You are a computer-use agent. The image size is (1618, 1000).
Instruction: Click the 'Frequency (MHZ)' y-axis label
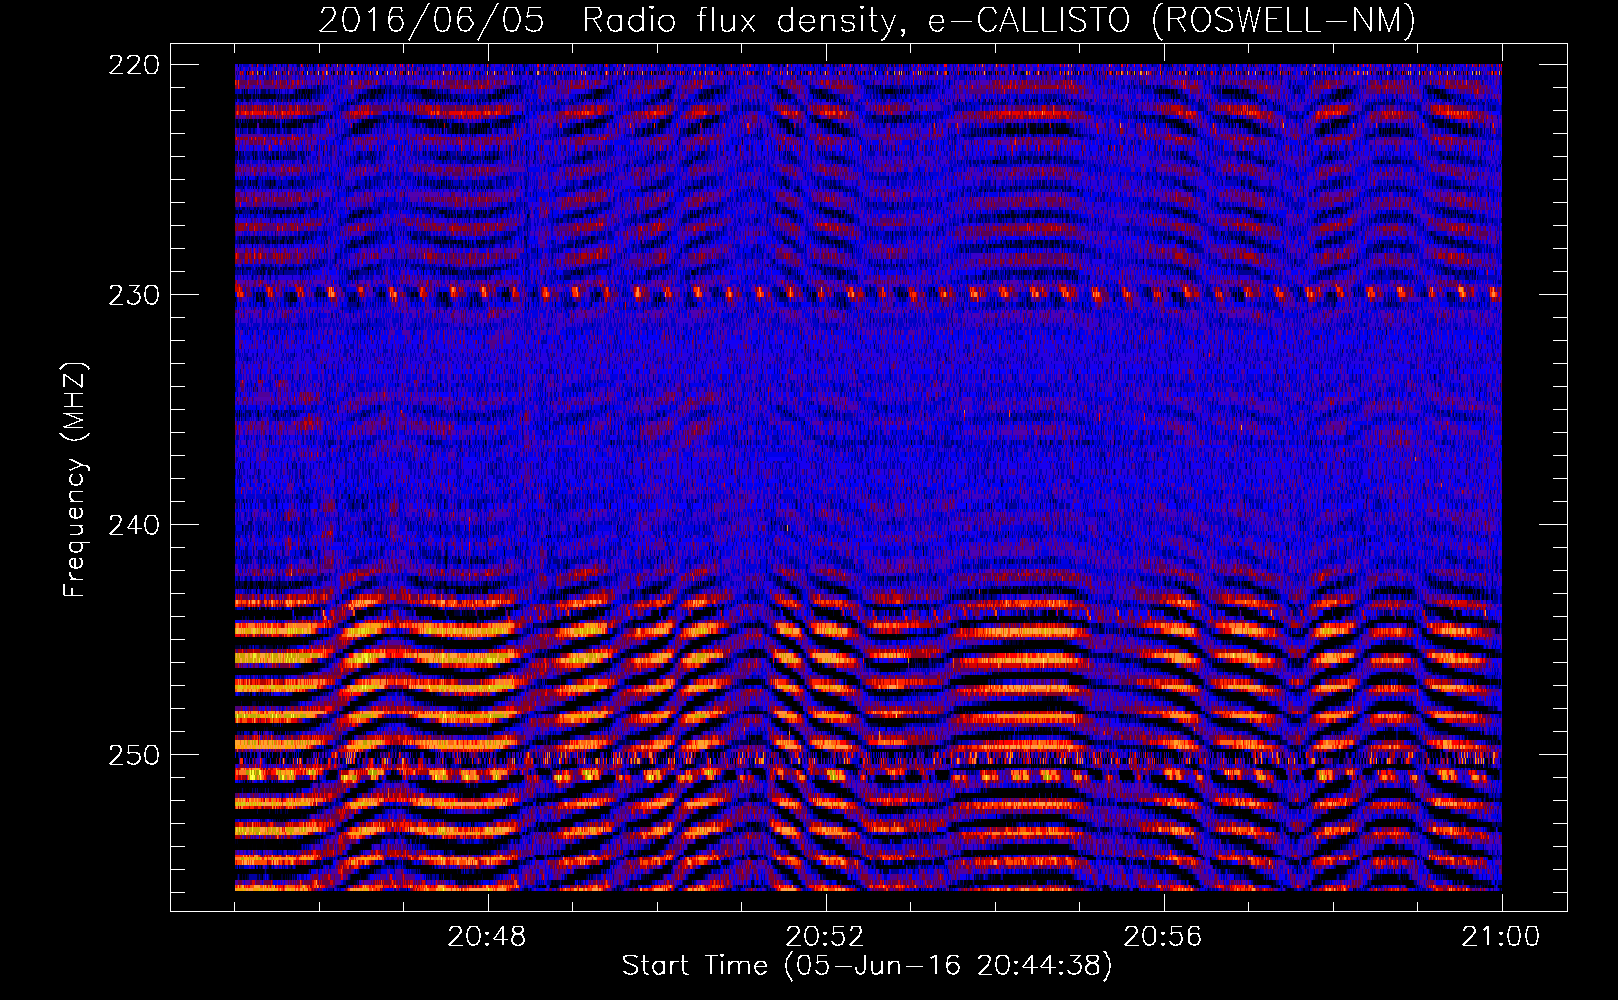click(x=75, y=479)
